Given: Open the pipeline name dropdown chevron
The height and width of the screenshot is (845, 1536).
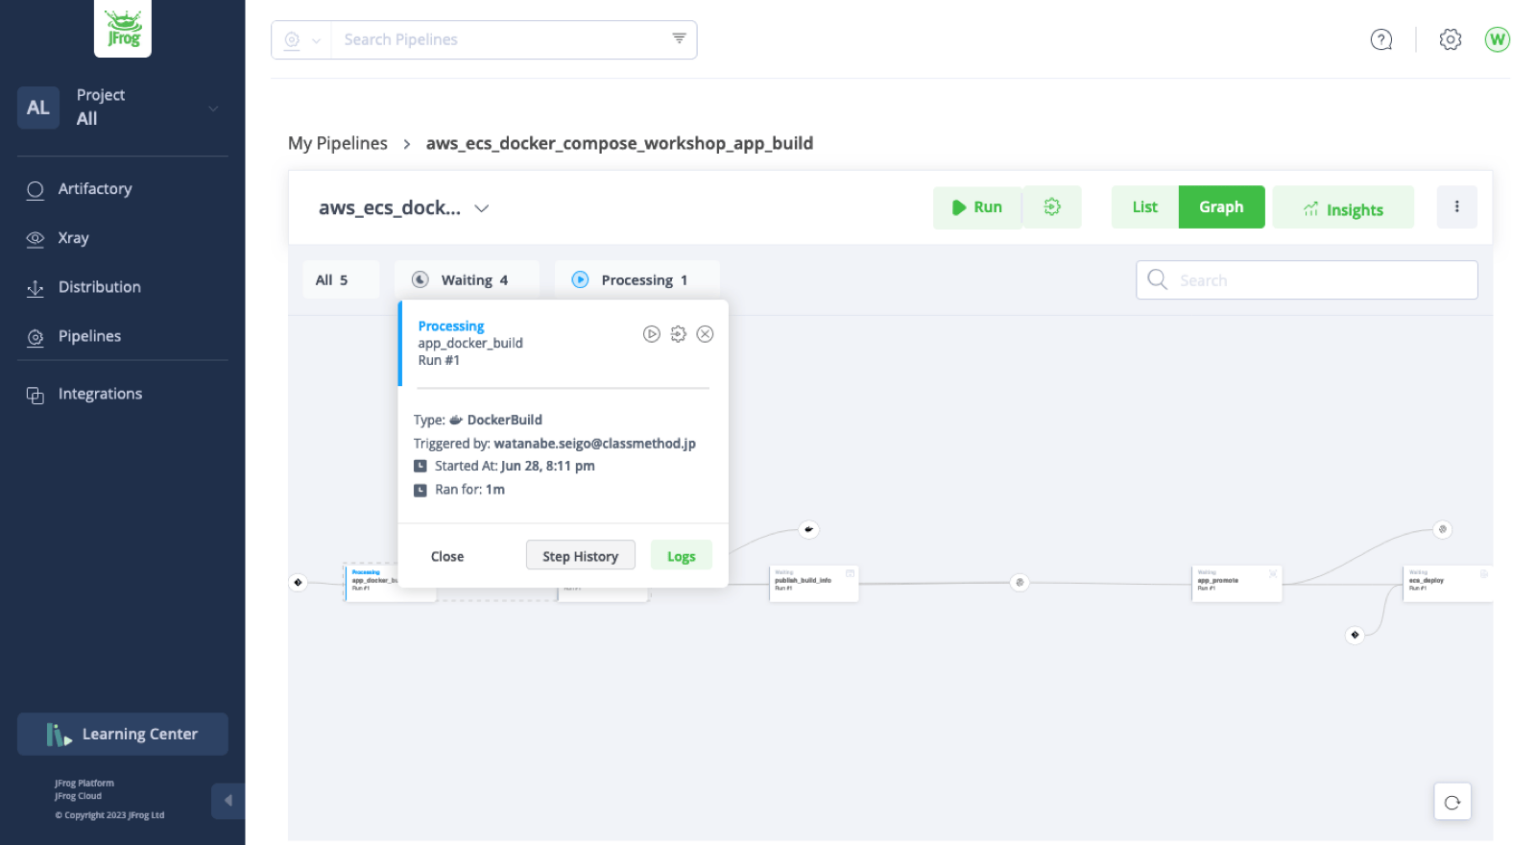Looking at the screenshot, I should pyautogui.click(x=481, y=208).
